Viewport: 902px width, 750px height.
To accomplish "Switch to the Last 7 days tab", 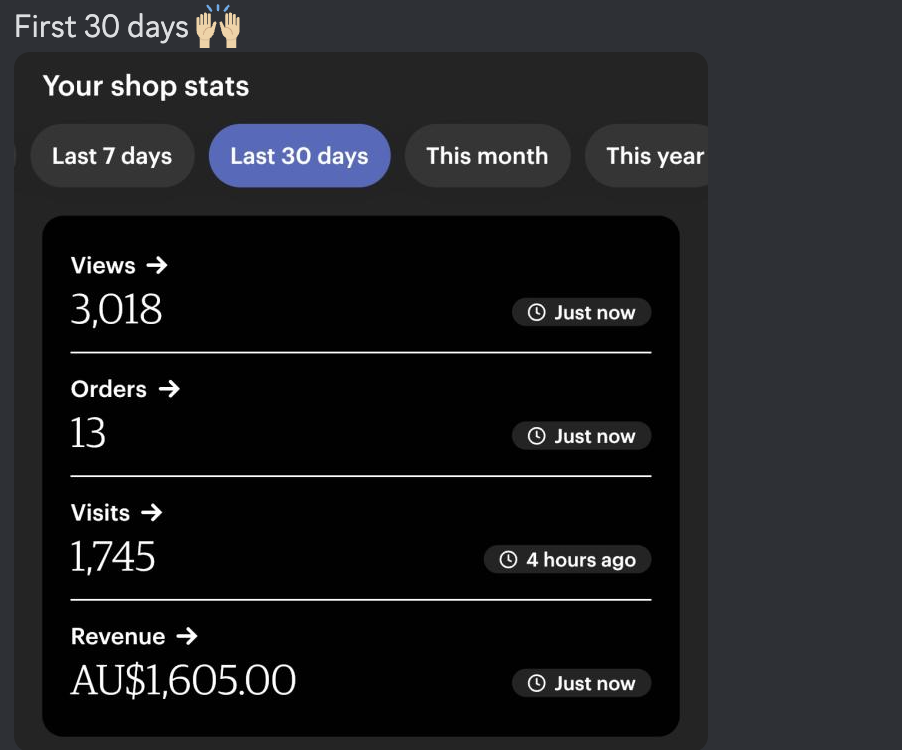I will click(112, 156).
